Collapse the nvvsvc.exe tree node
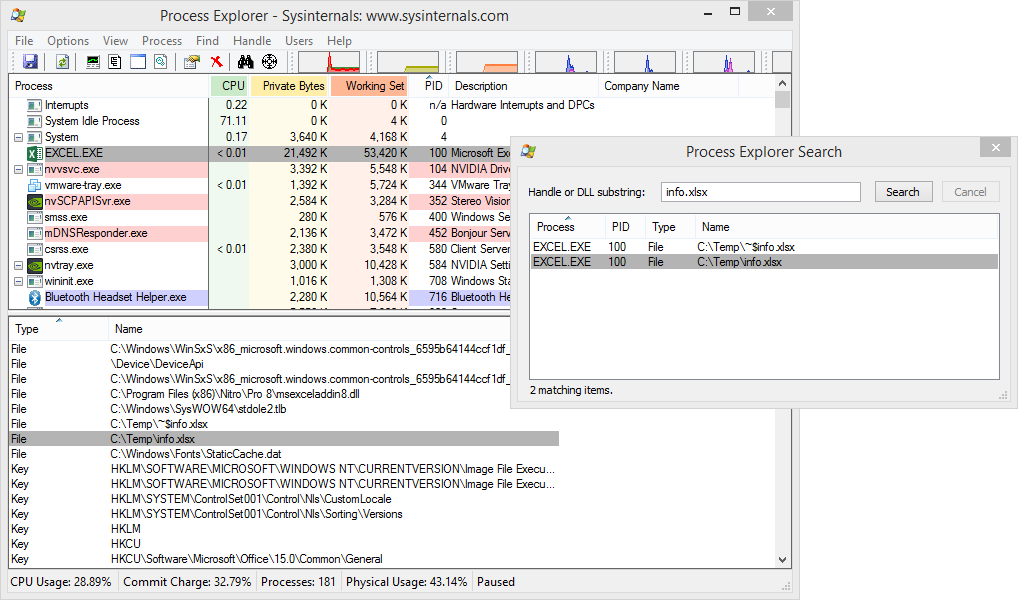Image resolution: width=1018 pixels, height=600 pixels. [18, 169]
